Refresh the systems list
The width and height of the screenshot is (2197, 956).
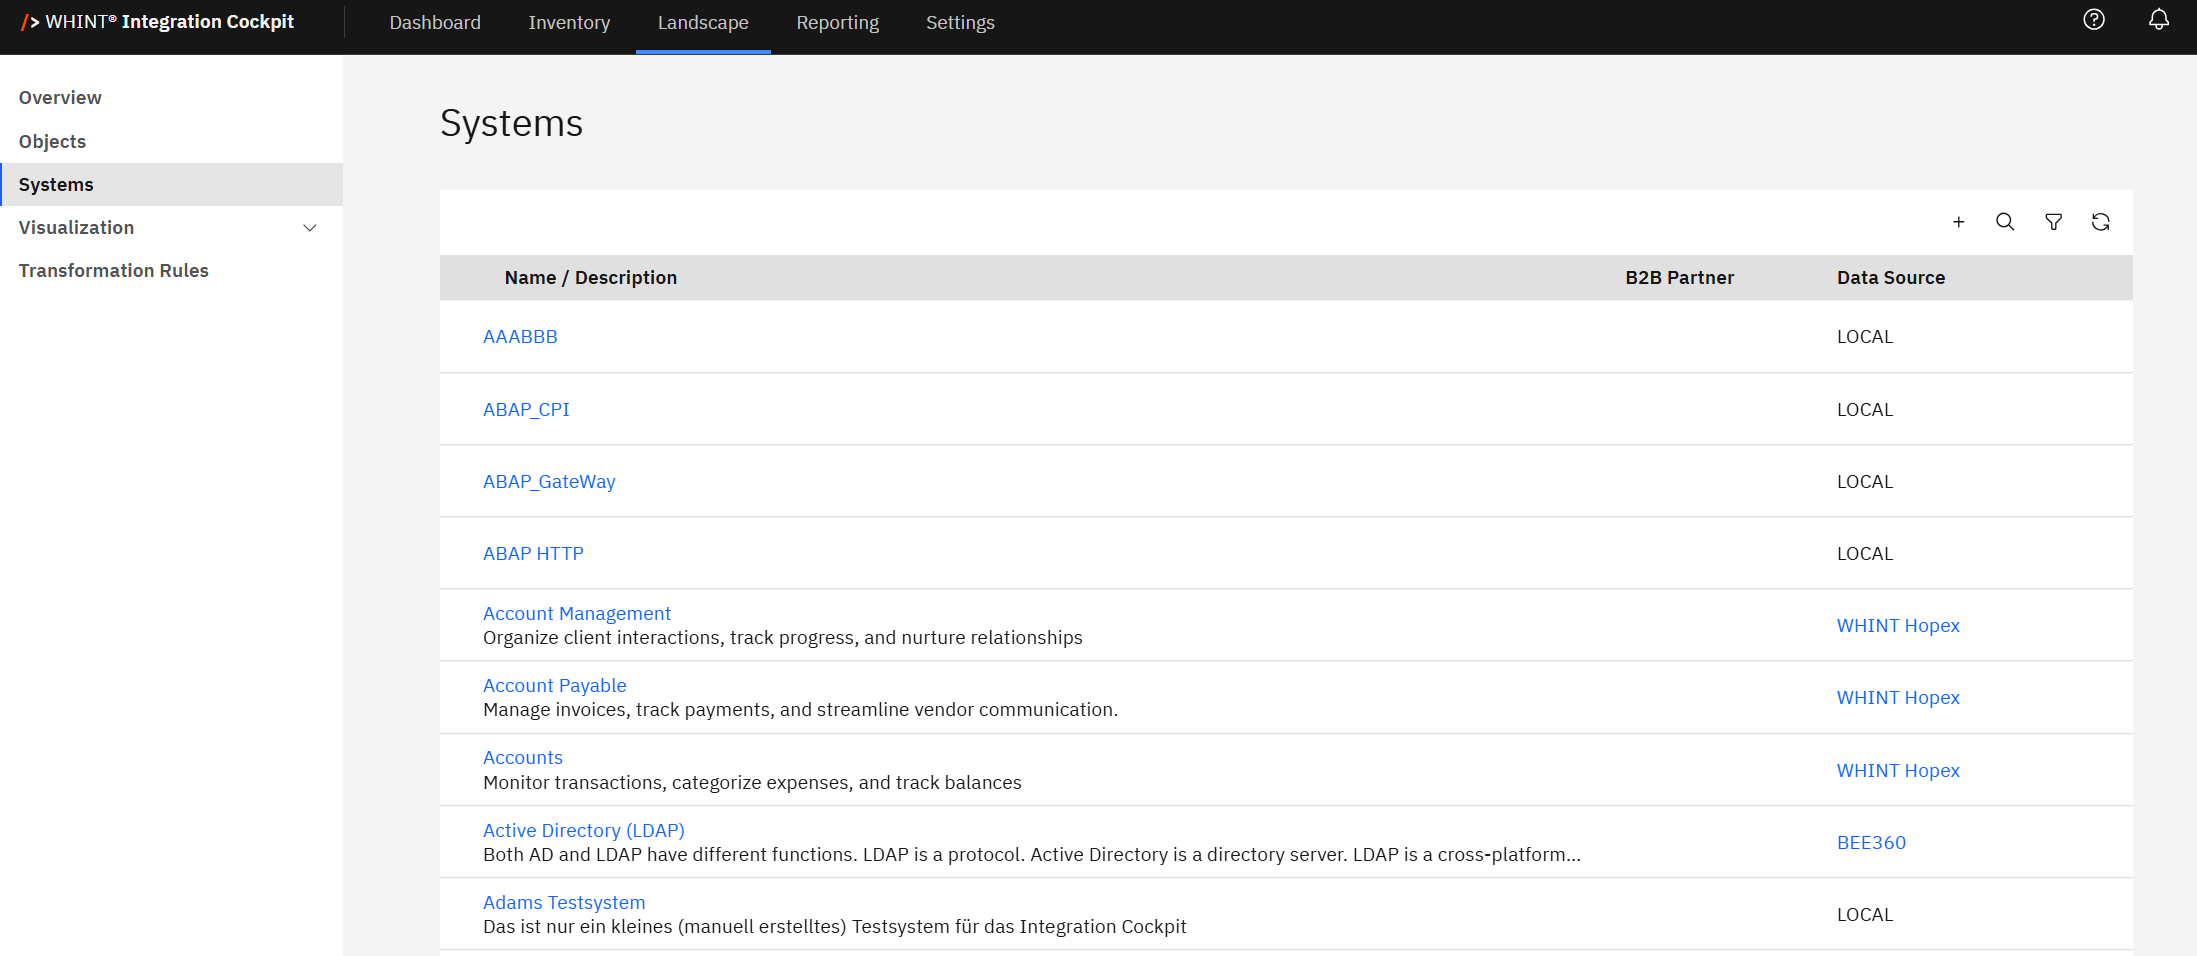click(2100, 222)
